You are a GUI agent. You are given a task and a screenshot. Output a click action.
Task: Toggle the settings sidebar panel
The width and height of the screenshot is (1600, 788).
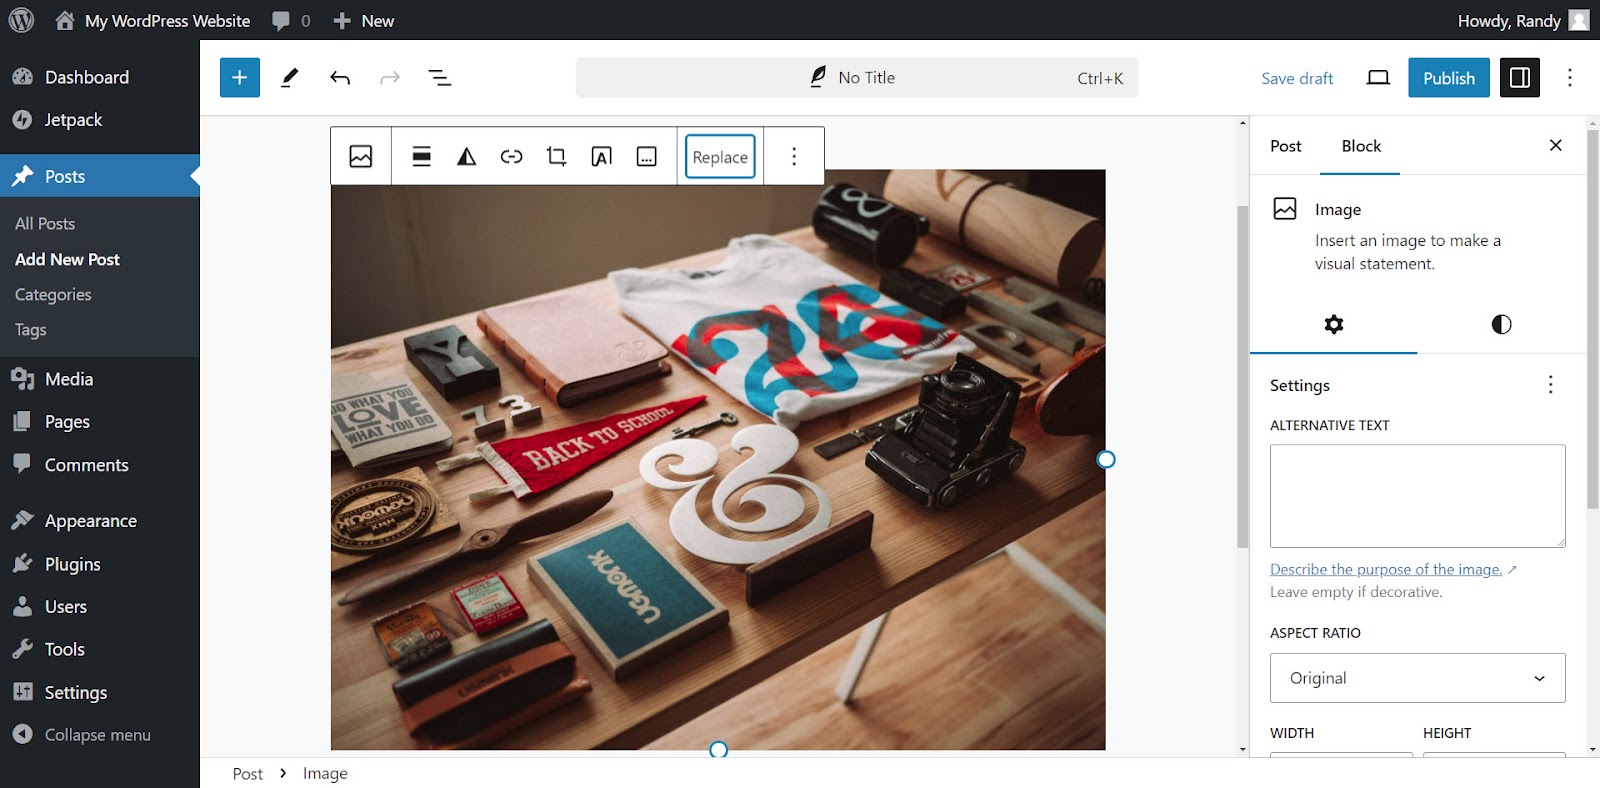[x=1519, y=78]
